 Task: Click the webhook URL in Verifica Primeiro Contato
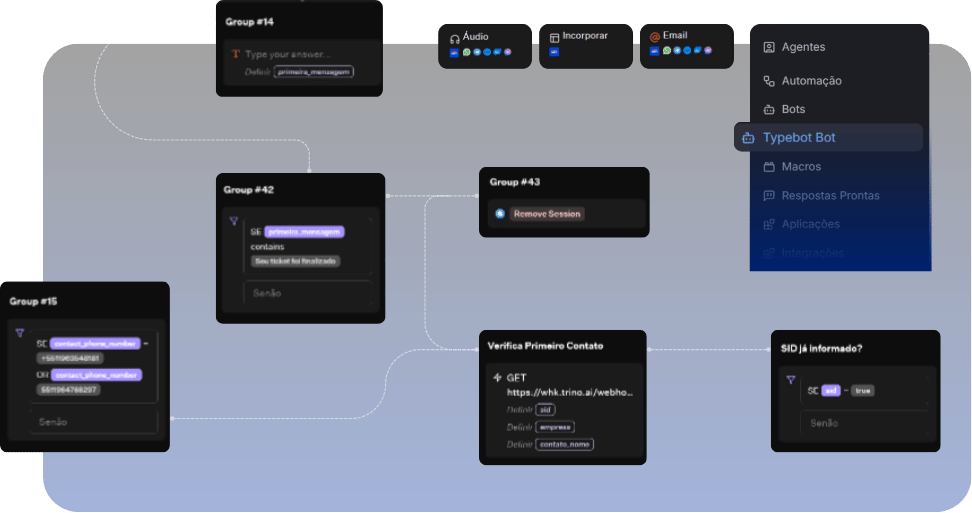point(570,393)
